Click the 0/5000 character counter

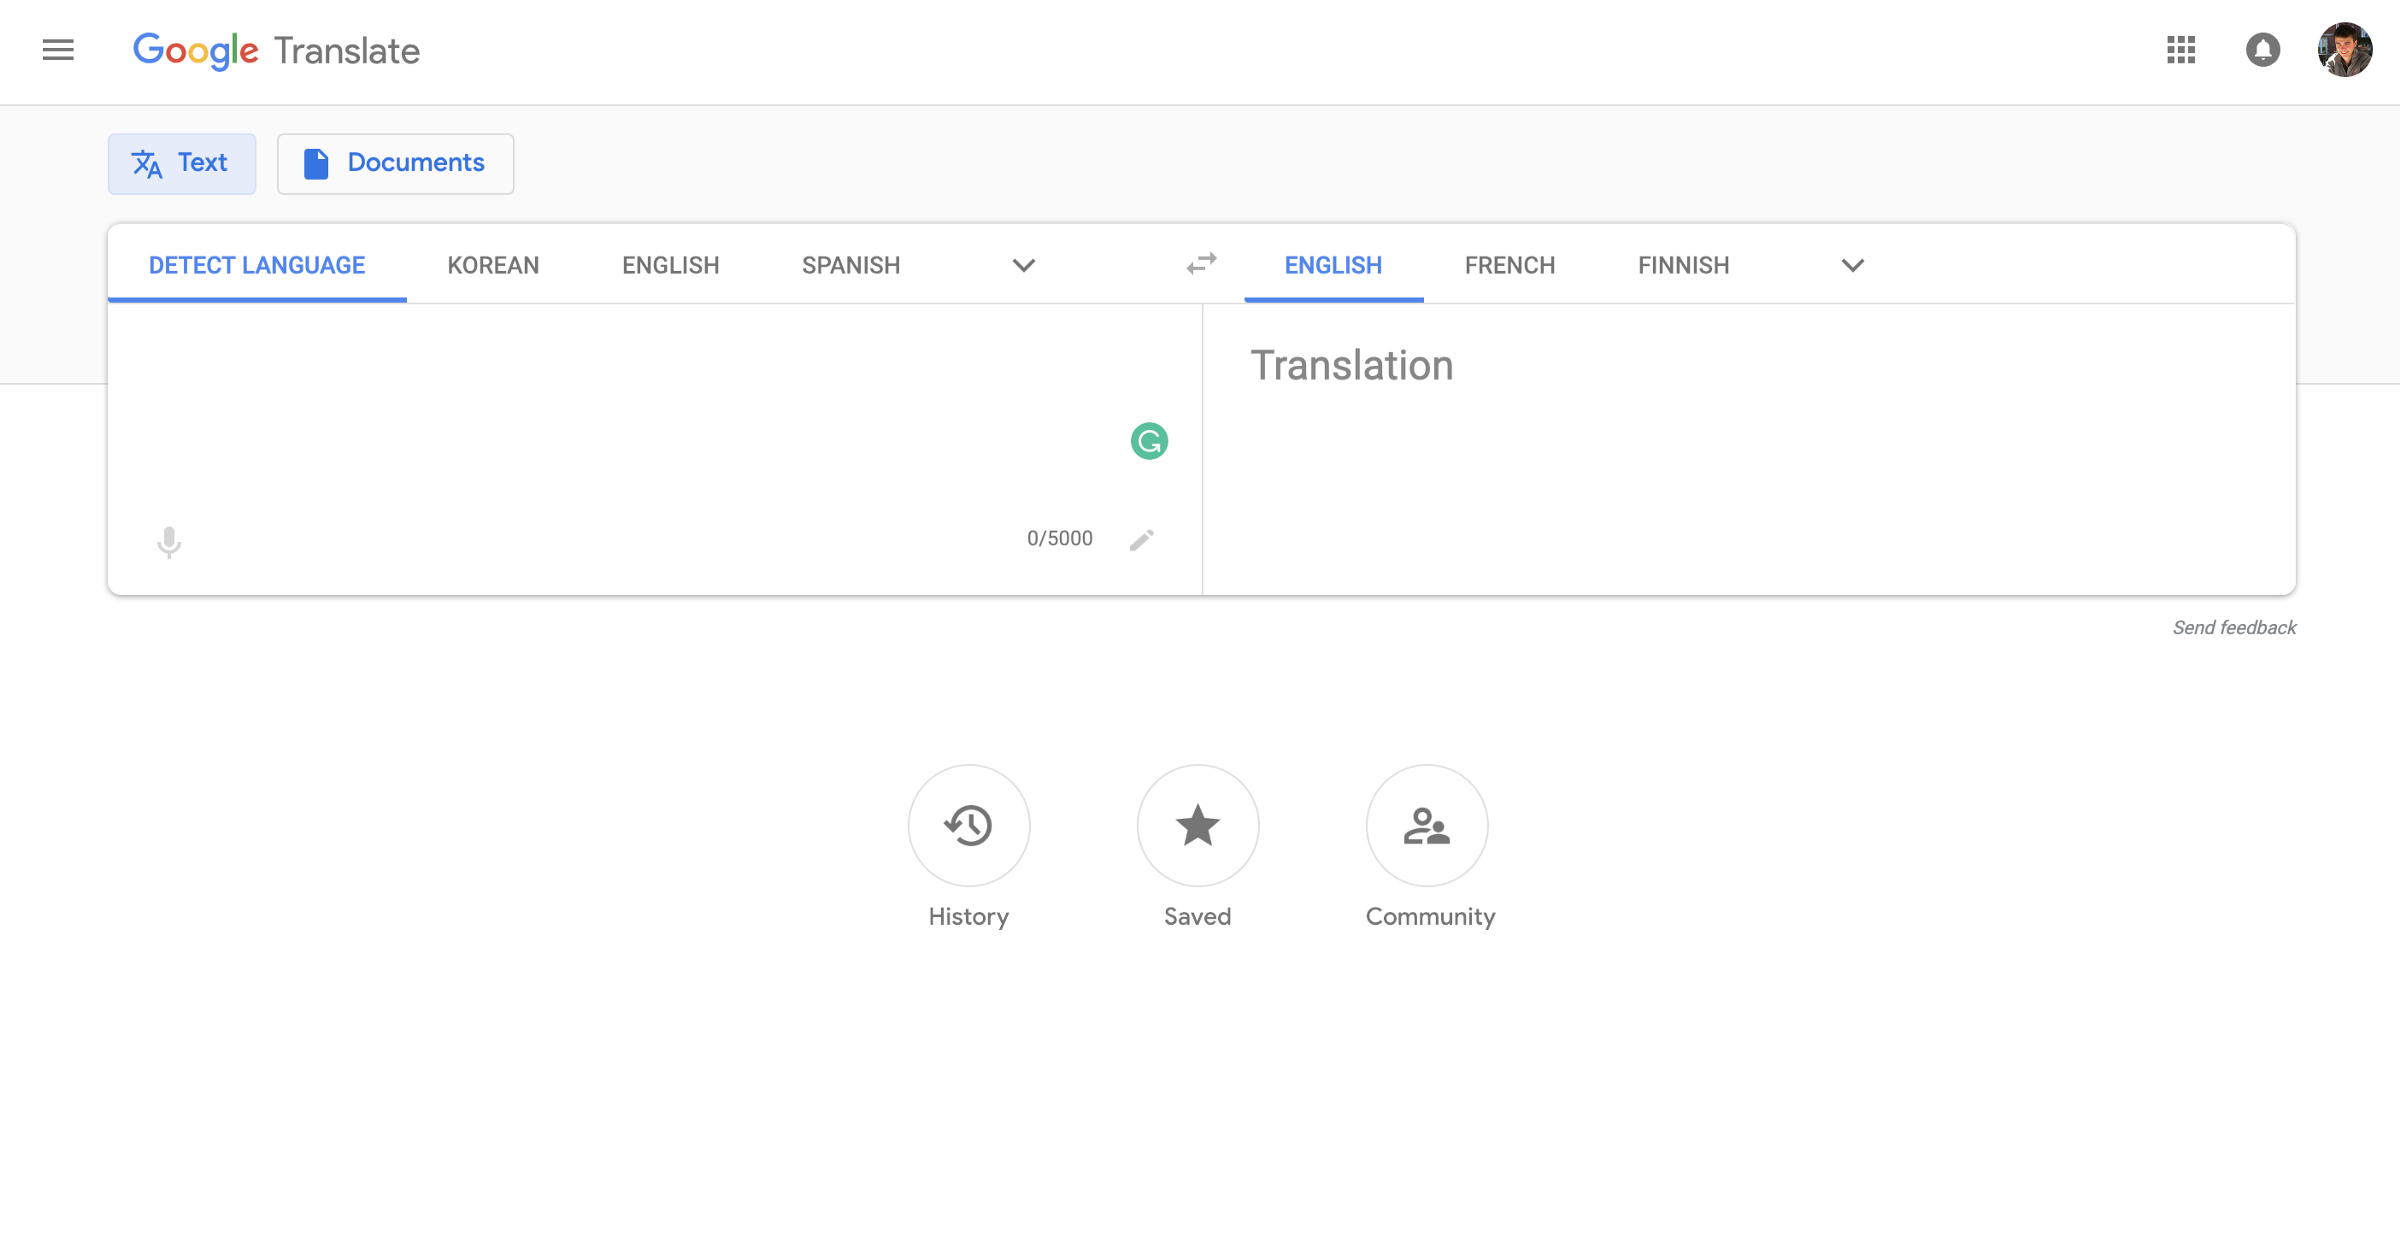[x=1059, y=539]
